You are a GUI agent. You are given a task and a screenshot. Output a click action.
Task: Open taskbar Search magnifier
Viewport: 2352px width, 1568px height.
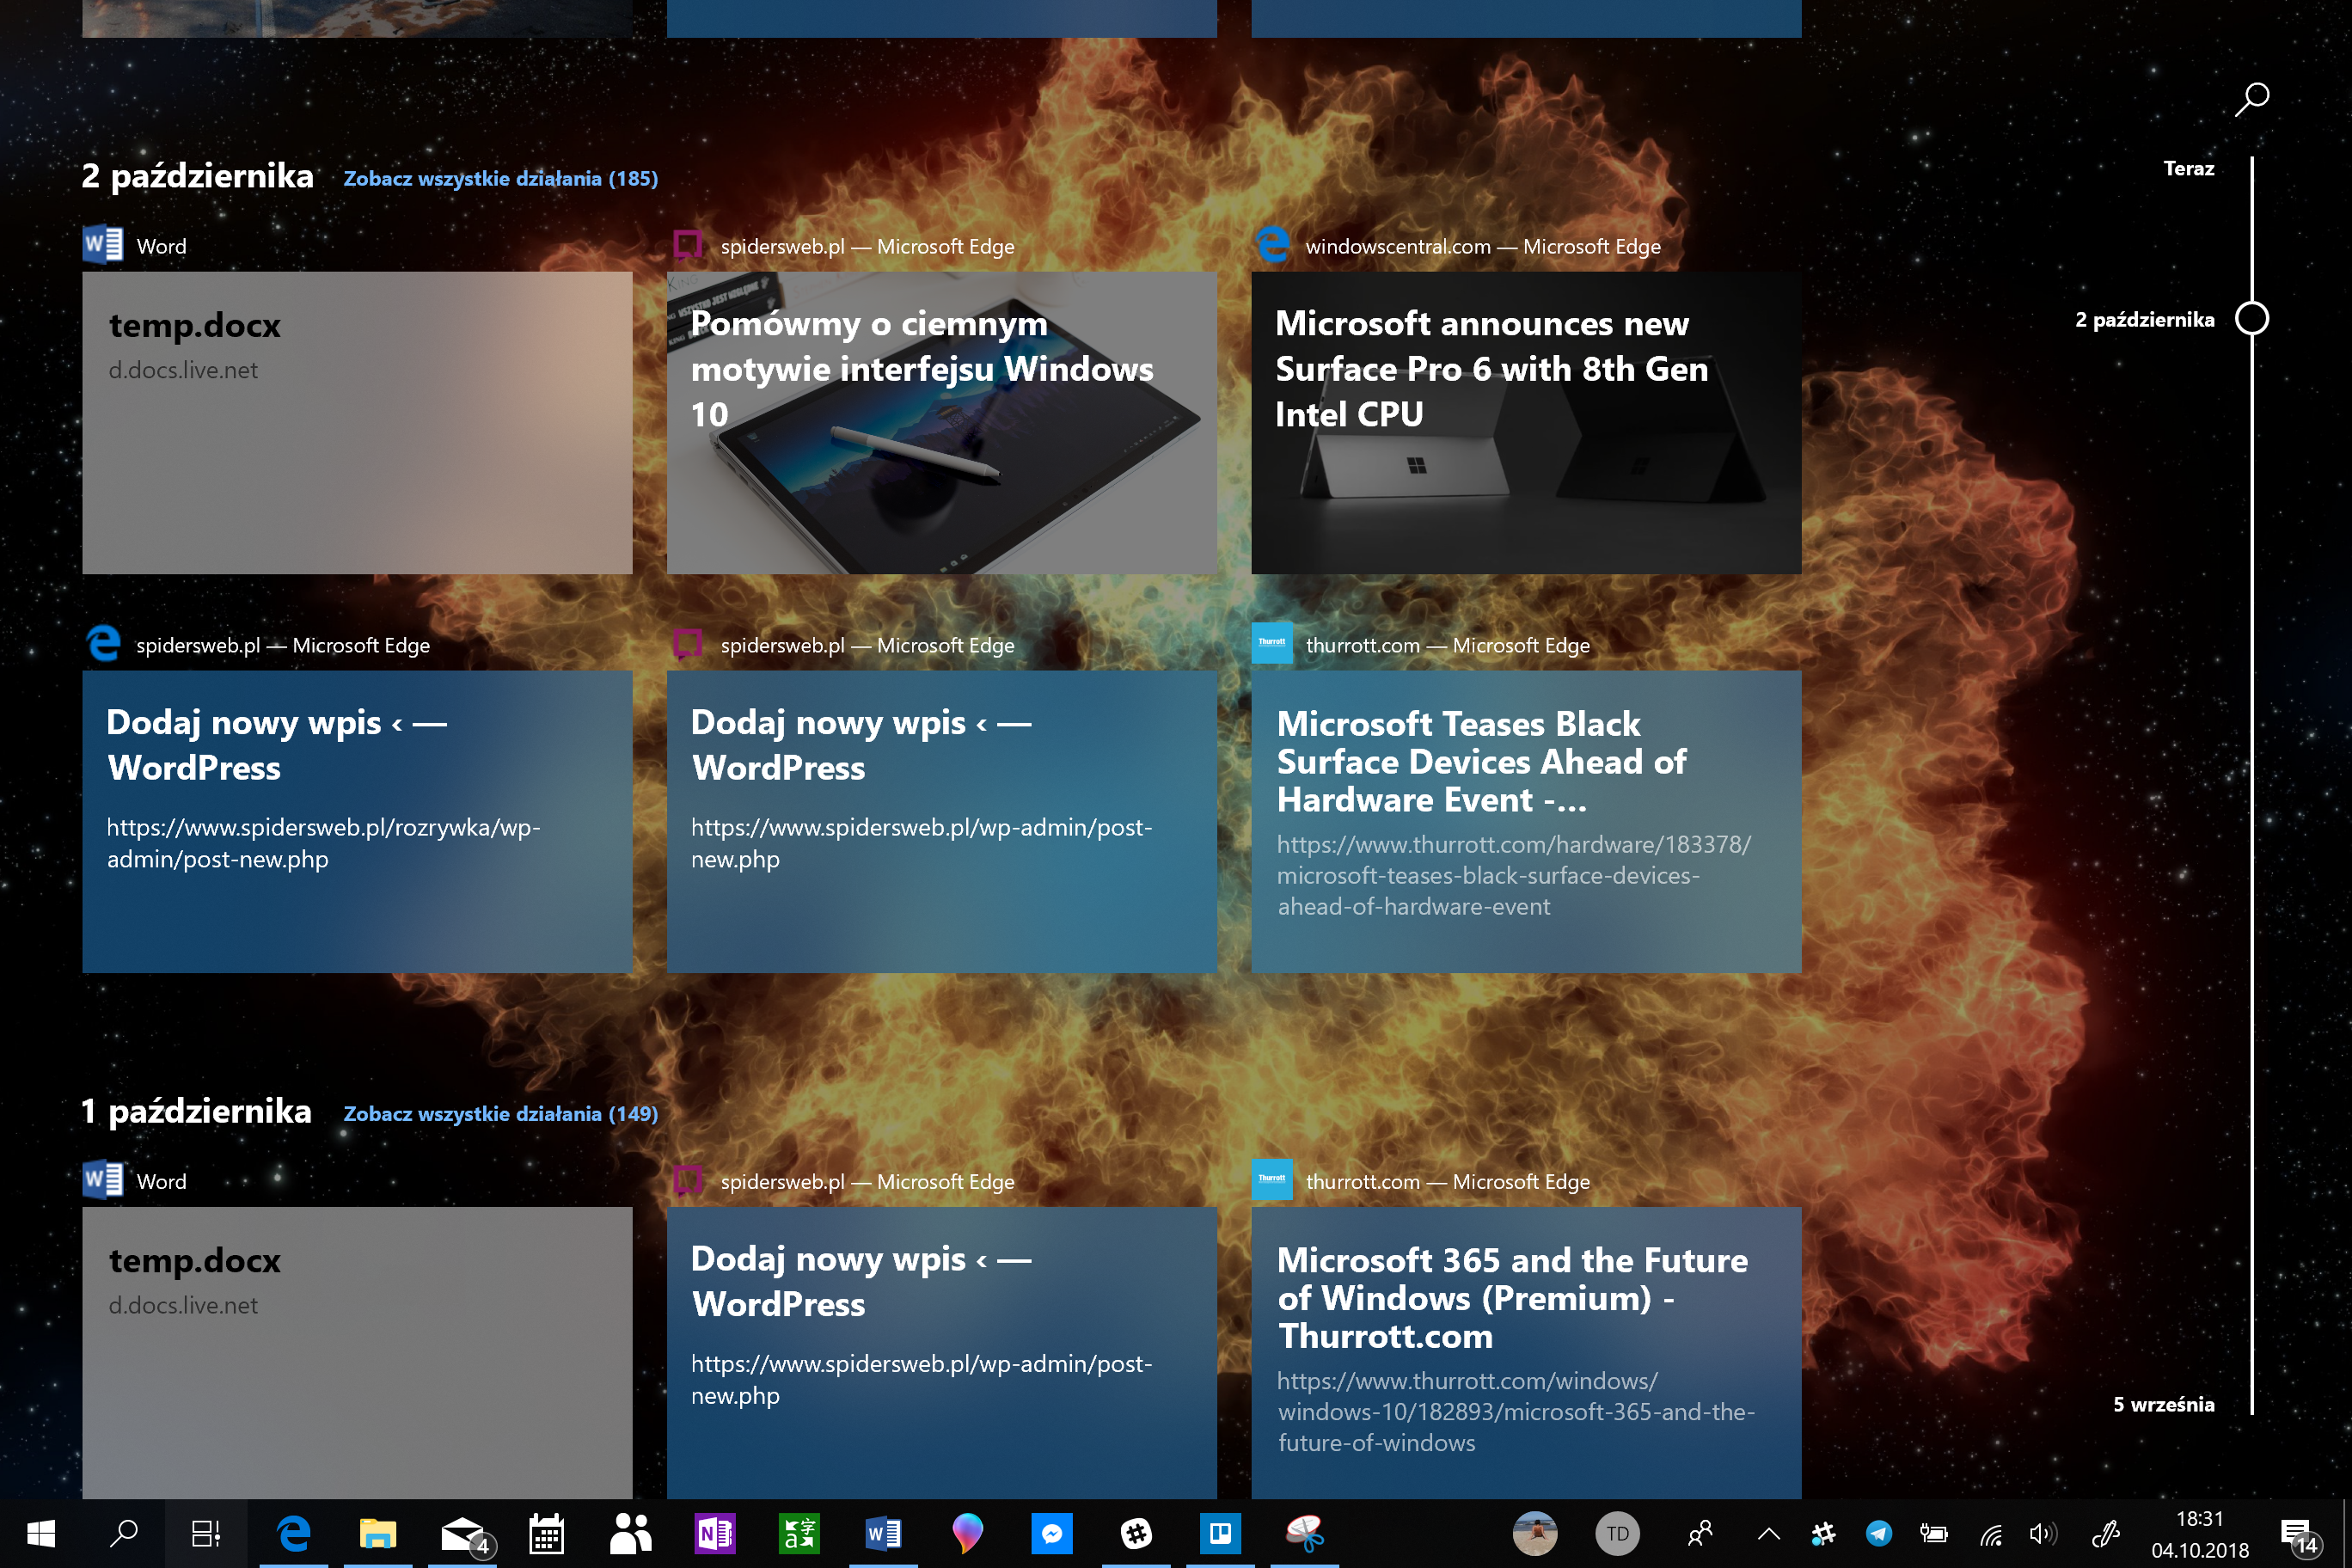click(124, 1533)
